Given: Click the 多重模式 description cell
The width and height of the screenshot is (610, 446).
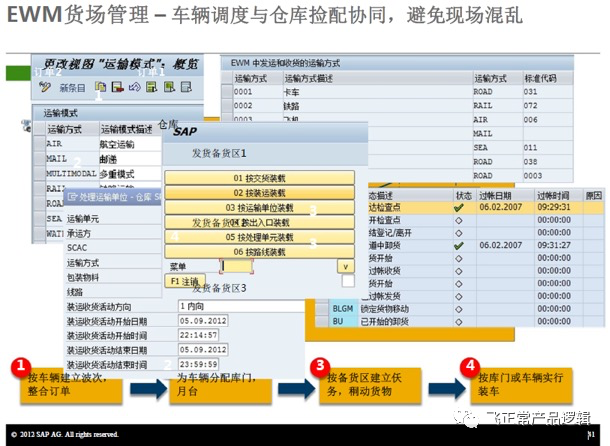Looking at the screenshot, I should (x=130, y=174).
